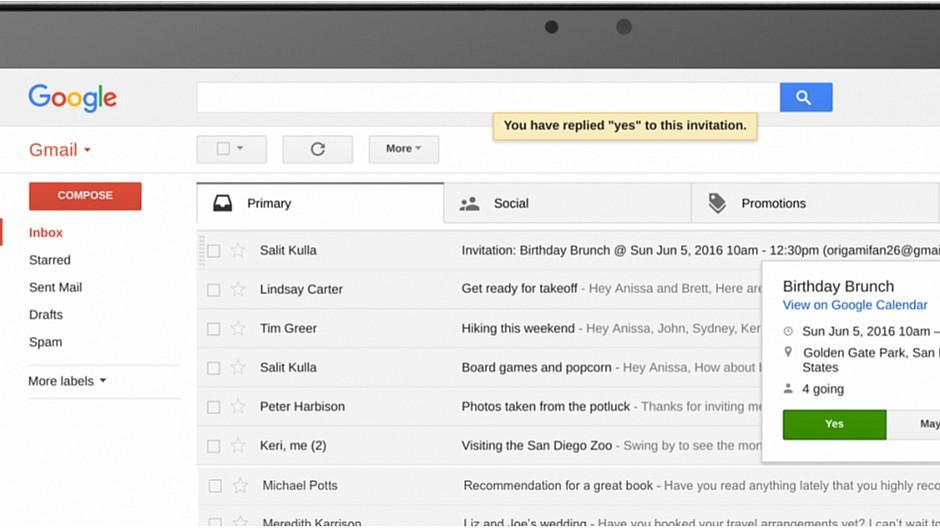Image resolution: width=940 pixels, height=528 pixels.
Task: Click the person icon beside 4 going
Action: 788,389
